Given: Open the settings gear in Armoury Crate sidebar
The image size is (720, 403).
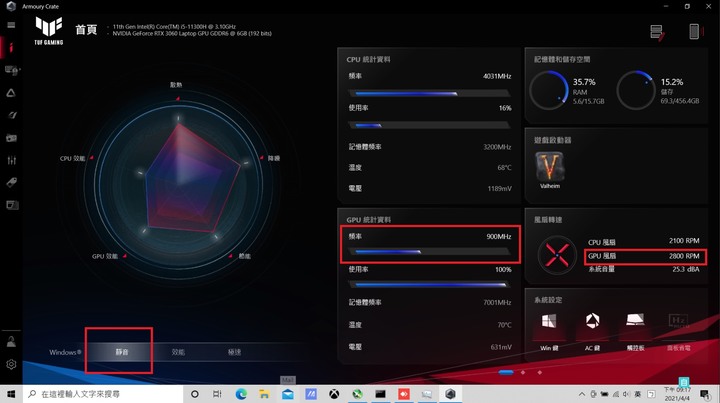Looking at the screenshot, I should pyautogui.click(x=11, y=364).
